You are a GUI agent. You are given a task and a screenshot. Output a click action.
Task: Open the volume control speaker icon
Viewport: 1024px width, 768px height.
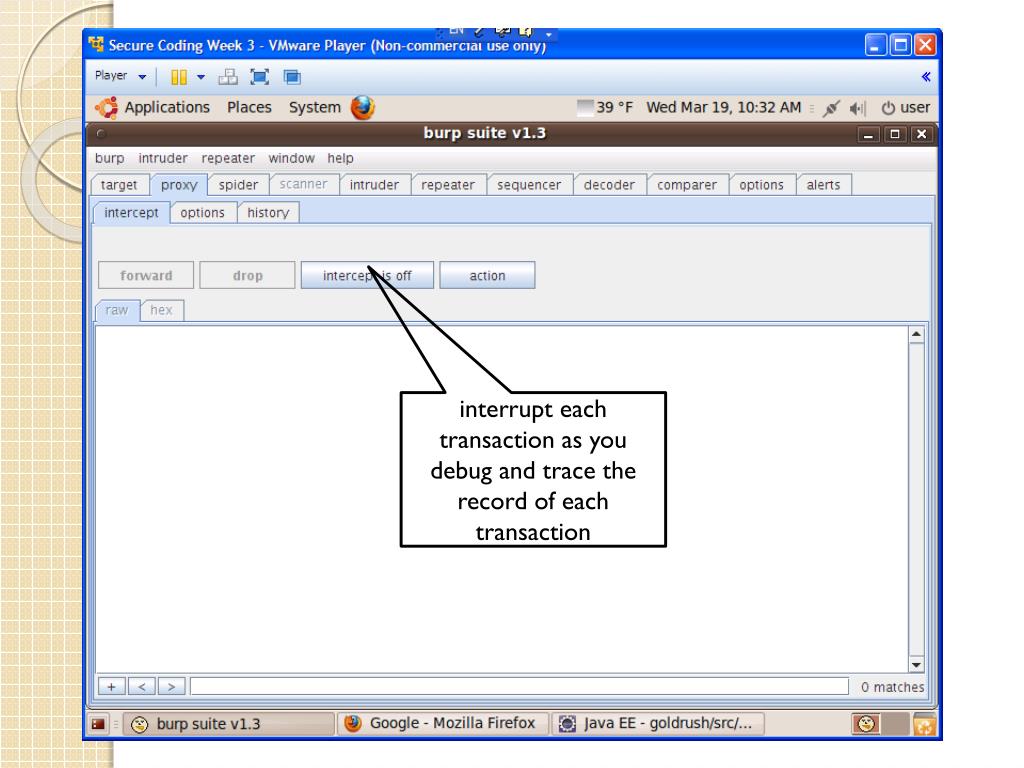coord(857,108)
